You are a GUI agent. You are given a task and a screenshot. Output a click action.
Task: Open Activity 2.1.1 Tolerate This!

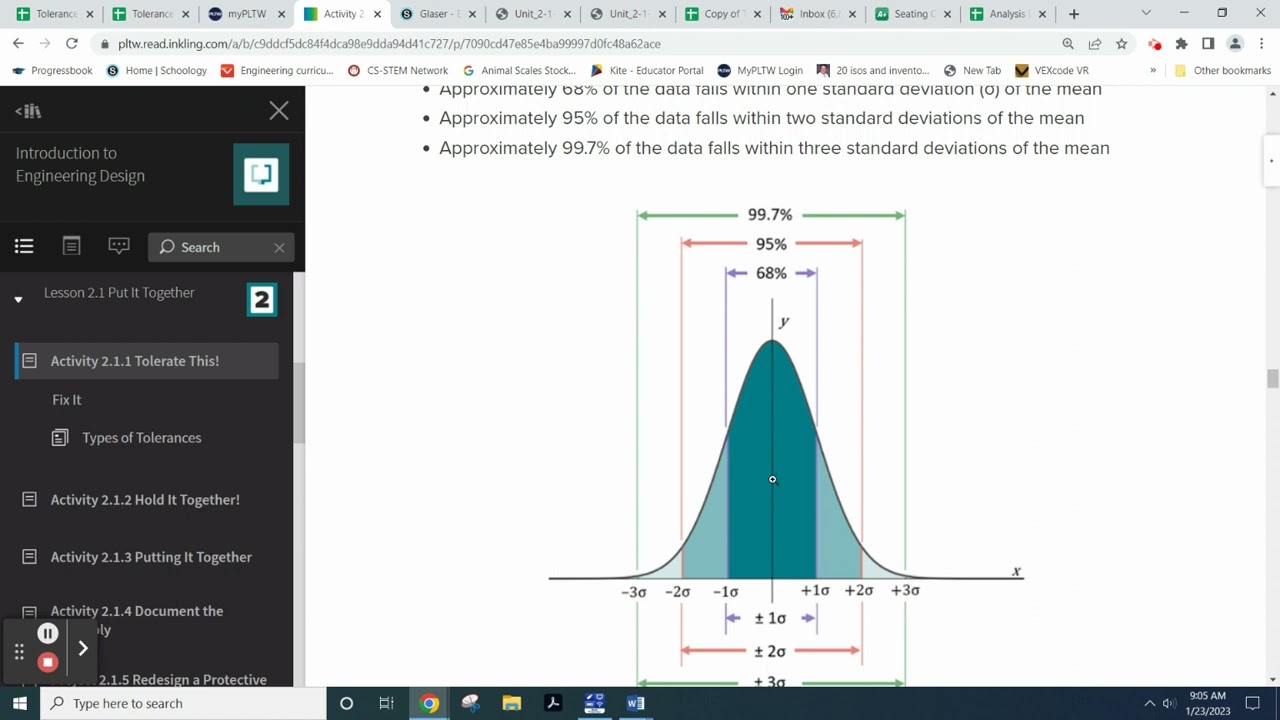pyautogui.click(x=147, y=361)
